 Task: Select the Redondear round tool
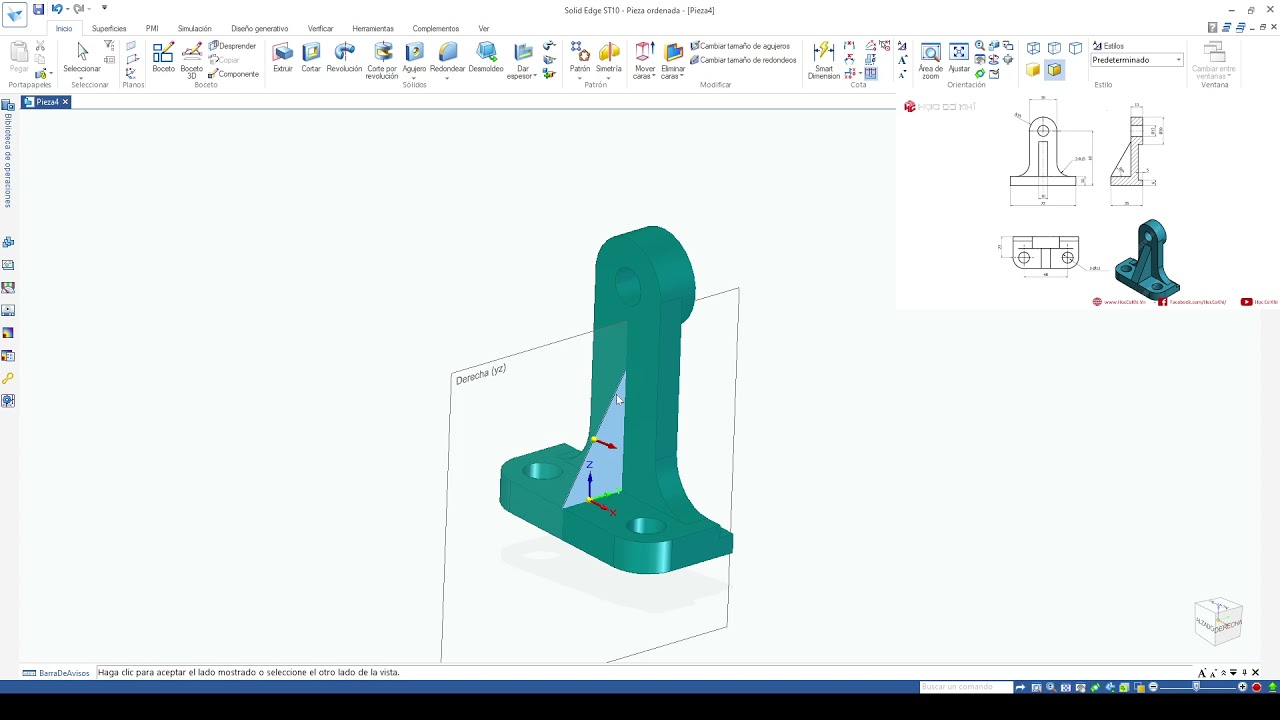pyautogui.click(x=447, y=57)
